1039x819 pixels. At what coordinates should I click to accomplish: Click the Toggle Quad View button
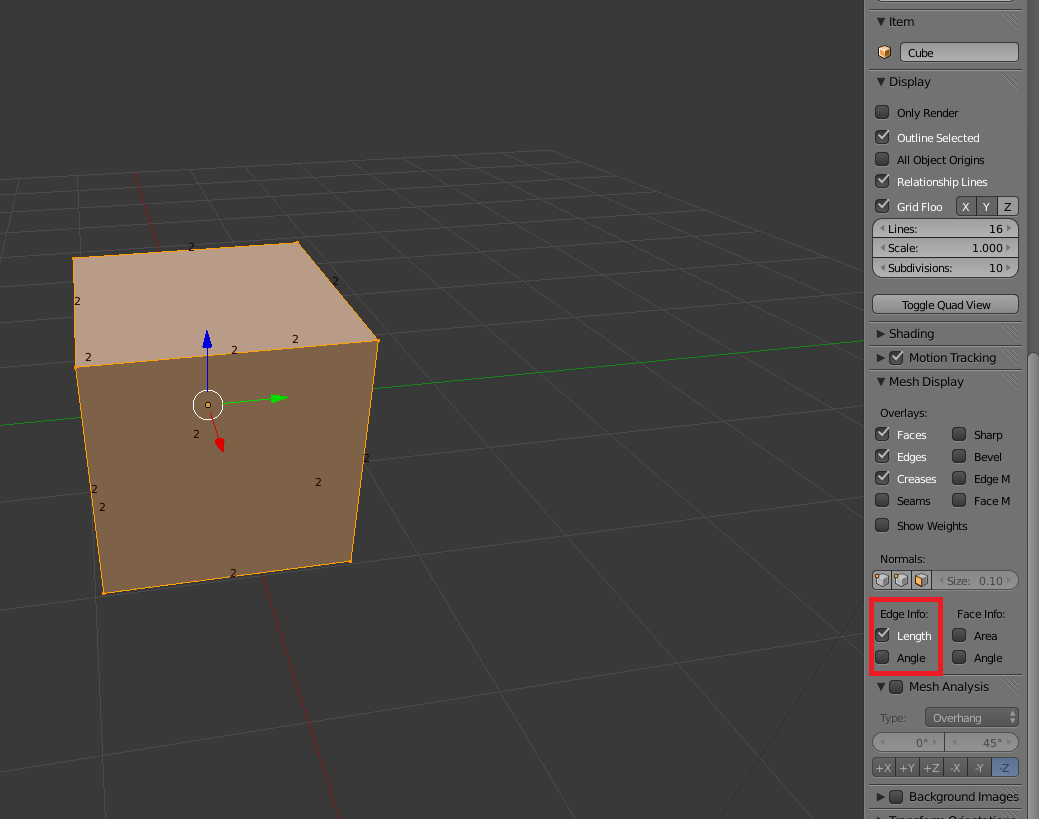pyautogui.click(x=945, y=305)
